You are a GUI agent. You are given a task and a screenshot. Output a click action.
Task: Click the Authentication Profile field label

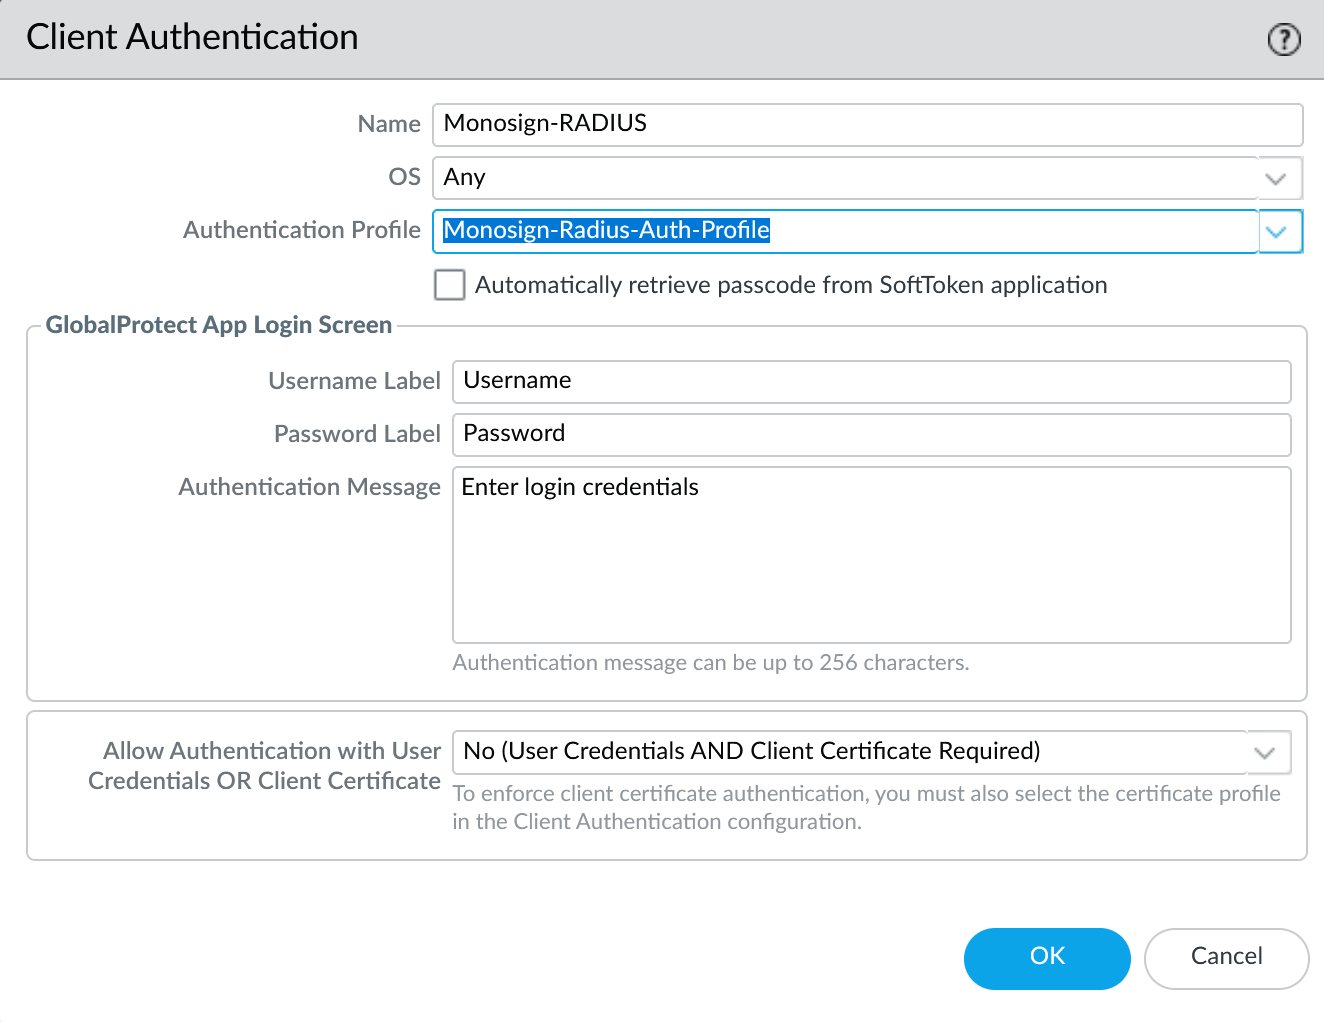(x=301, y=230)
